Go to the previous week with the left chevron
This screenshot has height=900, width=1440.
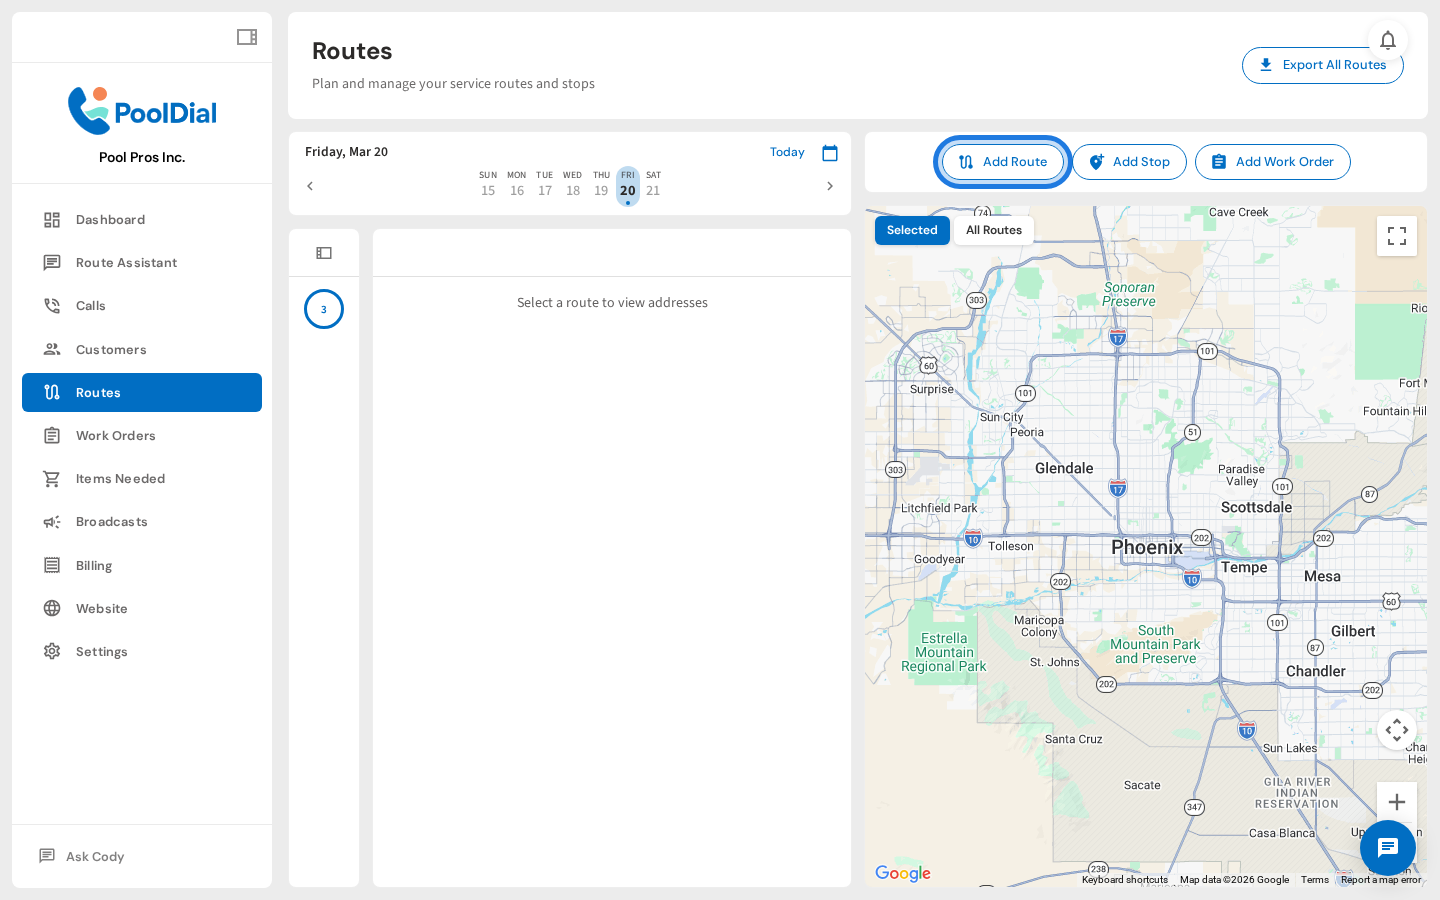[x=310, y=186]
